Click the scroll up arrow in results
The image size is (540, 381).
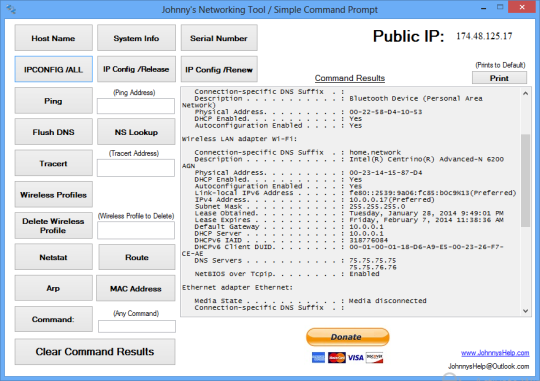pos(525,93)
